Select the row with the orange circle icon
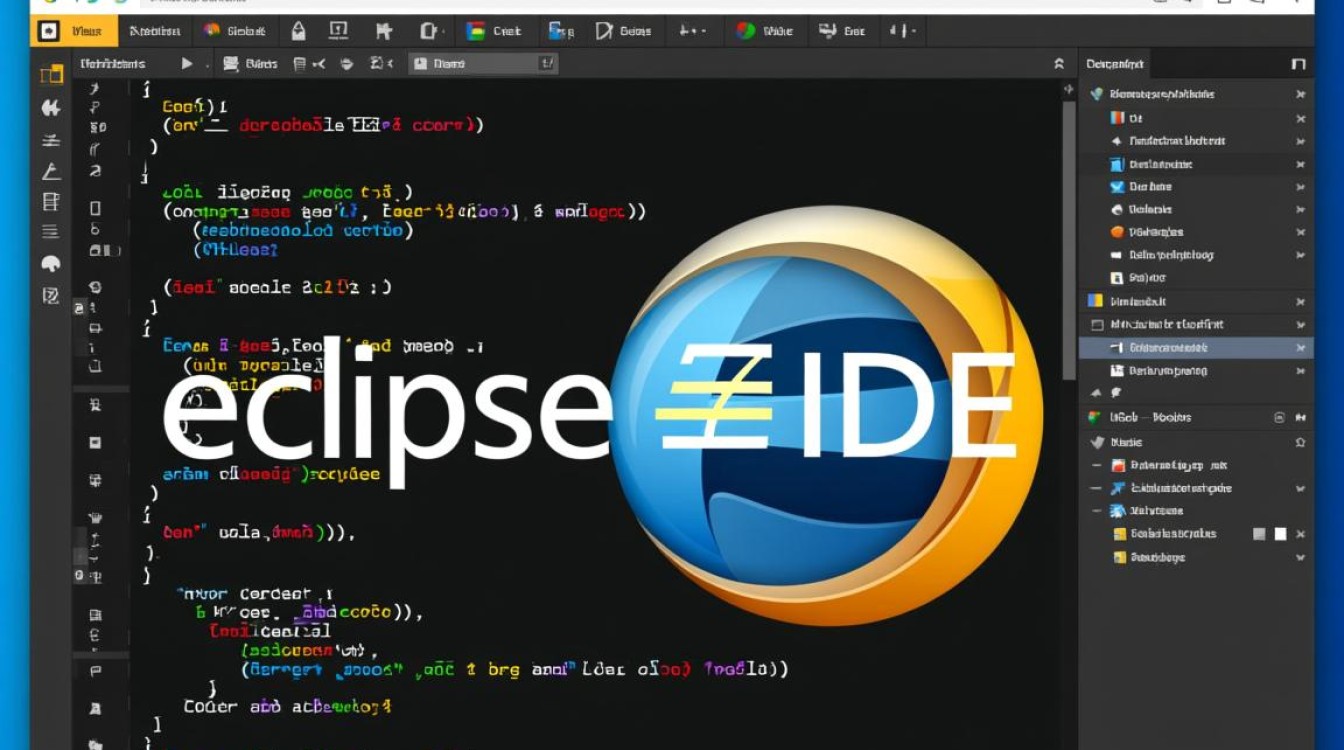Screen dimensions: 1344x750 1196,232
